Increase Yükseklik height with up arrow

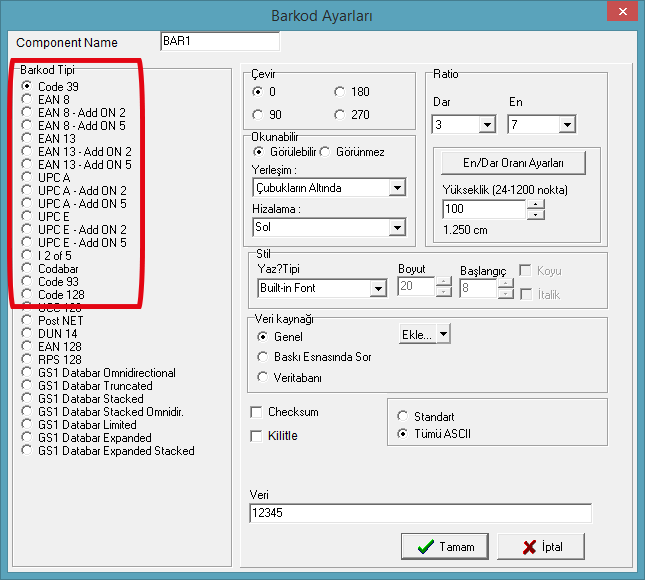(x=537, y=205)
